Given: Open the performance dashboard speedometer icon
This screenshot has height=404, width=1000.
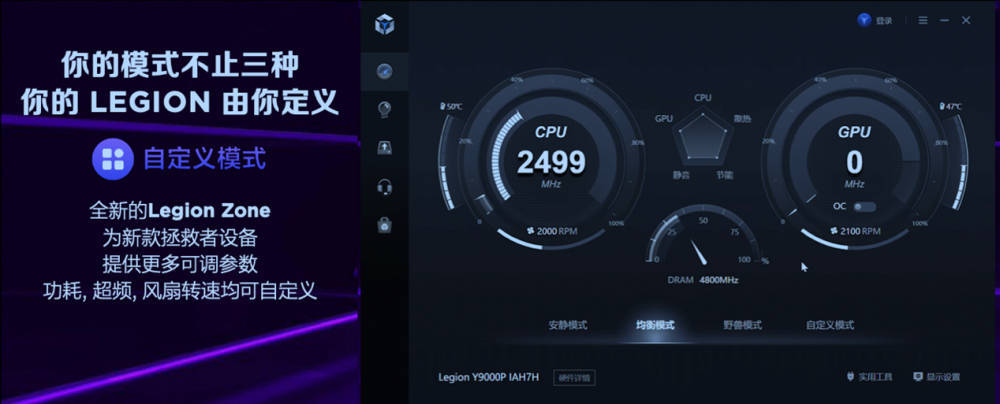Looking at the screenshot, I should [x=385, y=71].
